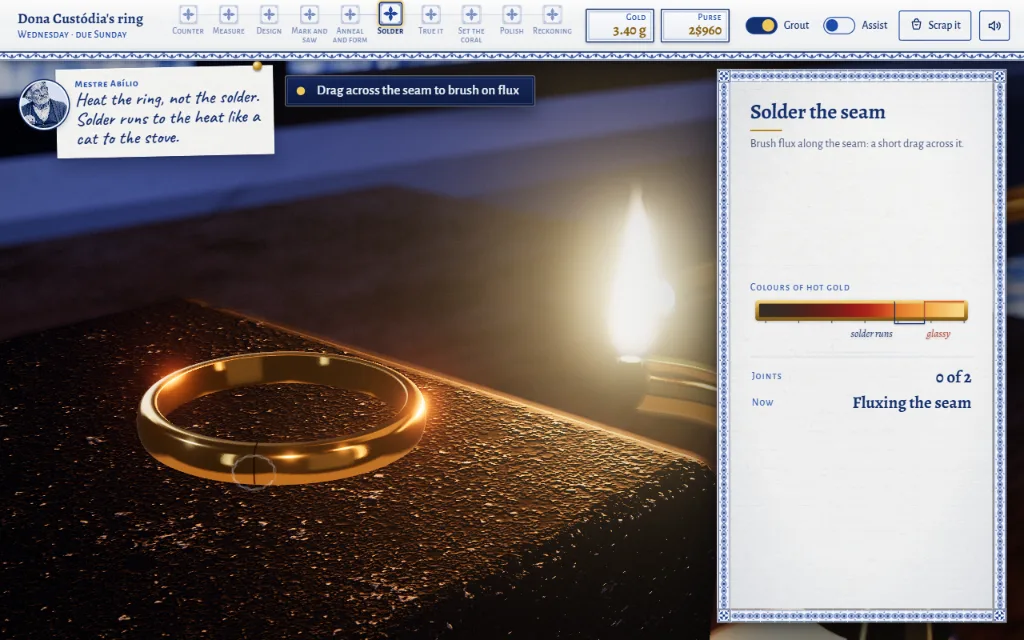The width and height of the screenshot is (1024, 640).
Task: Select the Polish step icon
Action: [x=512, y=14]
